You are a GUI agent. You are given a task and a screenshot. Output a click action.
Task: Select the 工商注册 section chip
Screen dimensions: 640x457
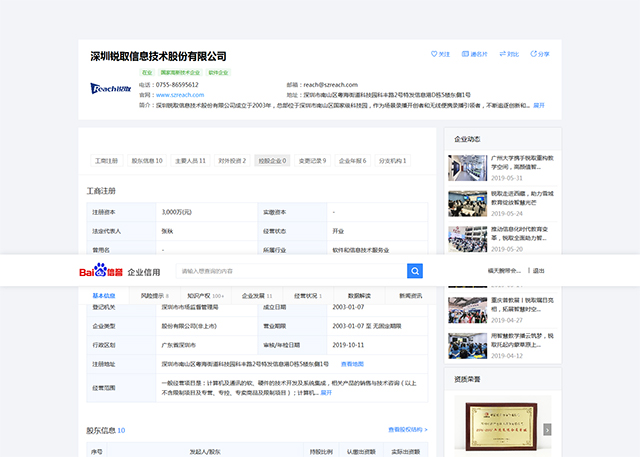107,161
